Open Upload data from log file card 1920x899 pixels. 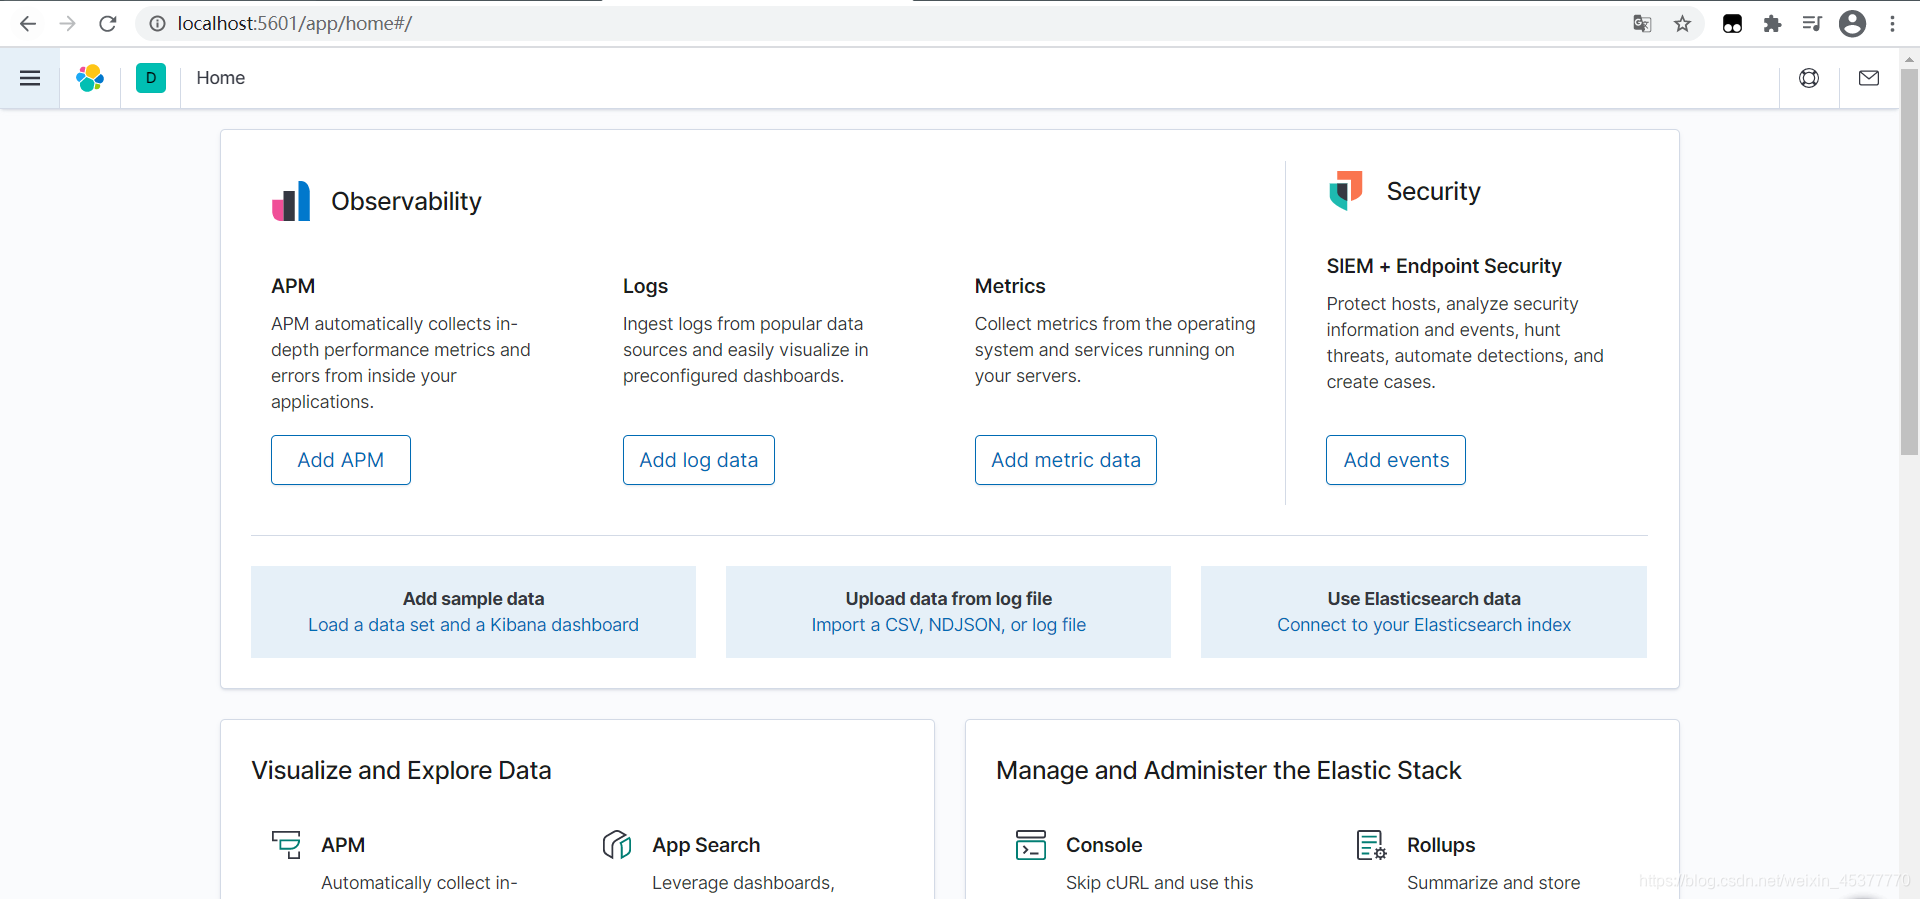pos(948,612)
